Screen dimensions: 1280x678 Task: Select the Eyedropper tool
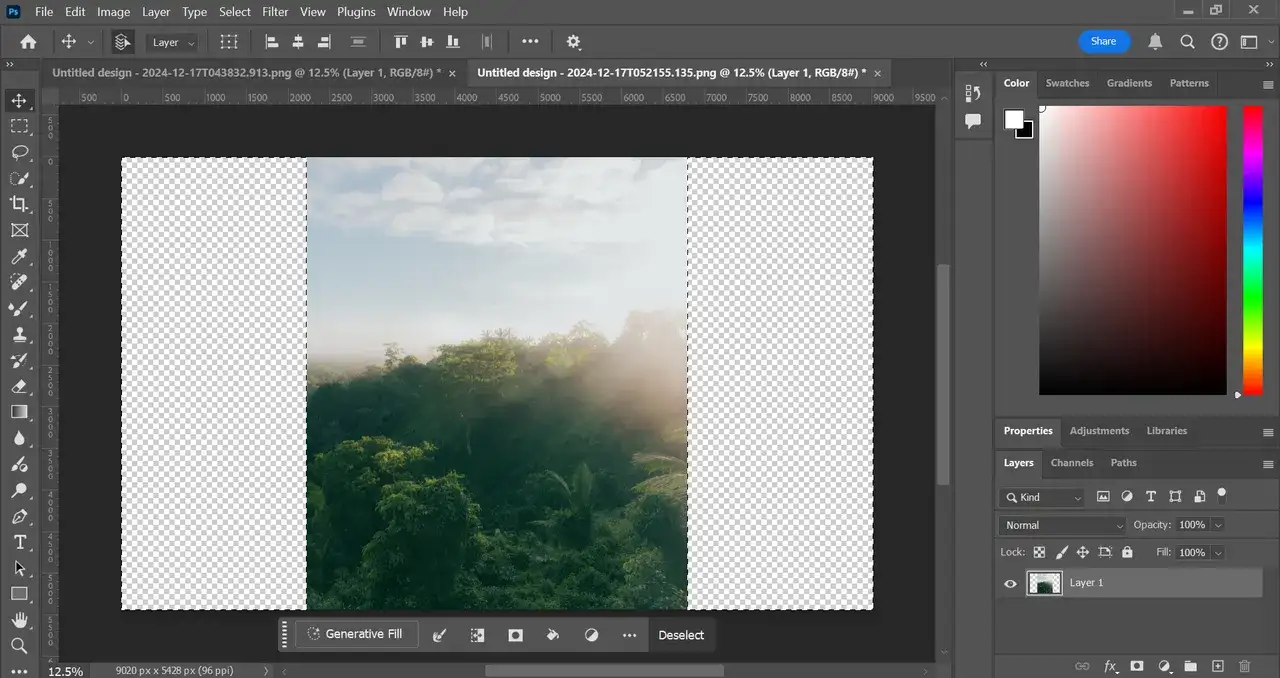coord(19,256)
